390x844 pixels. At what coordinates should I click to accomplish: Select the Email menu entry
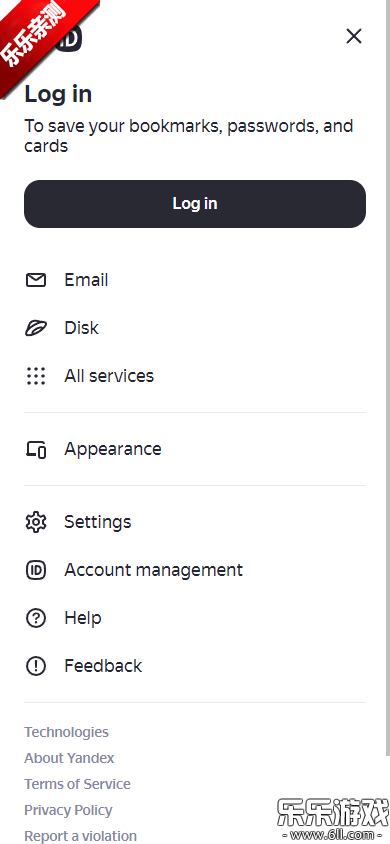[x=195, y=280]
